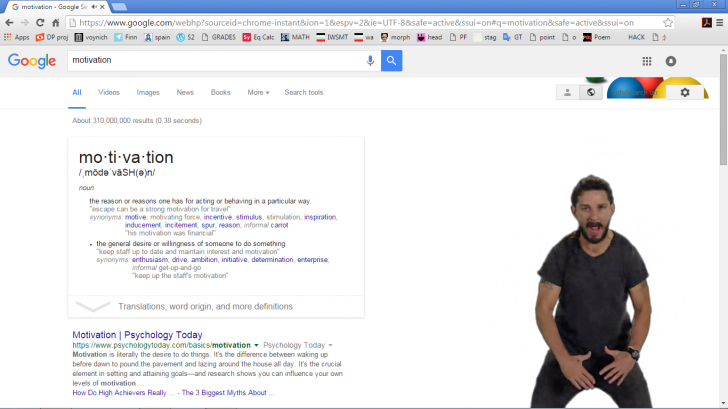Switch to the Videos tab
This screenshot has height=409, width=728.
[109, 92]
